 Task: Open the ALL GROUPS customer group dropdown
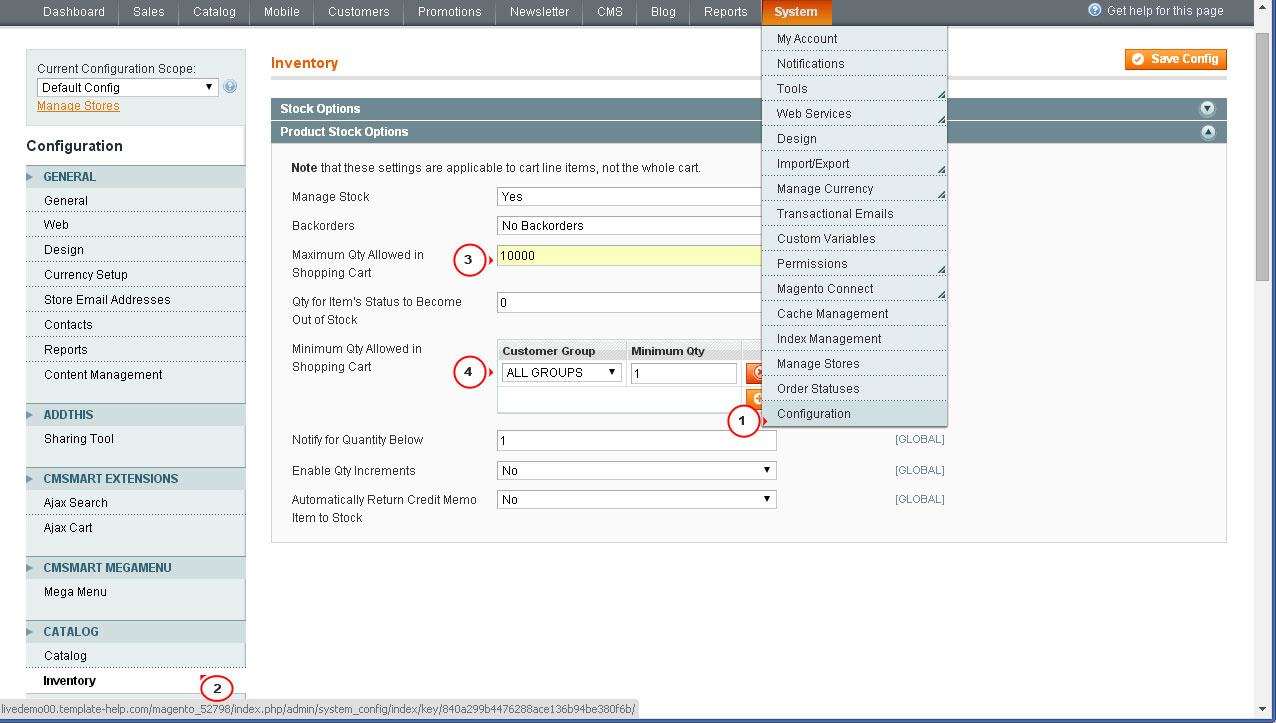click(561, 373)
